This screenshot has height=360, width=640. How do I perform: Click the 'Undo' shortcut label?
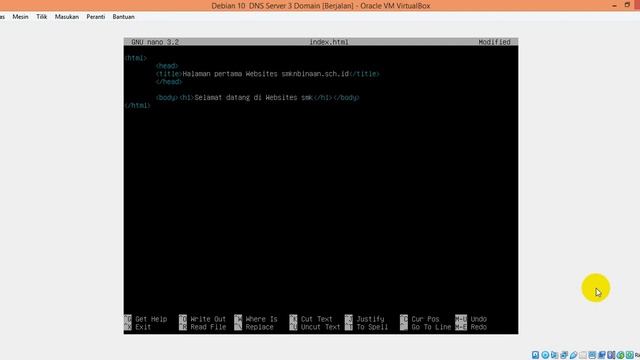(x=478, y=319)
